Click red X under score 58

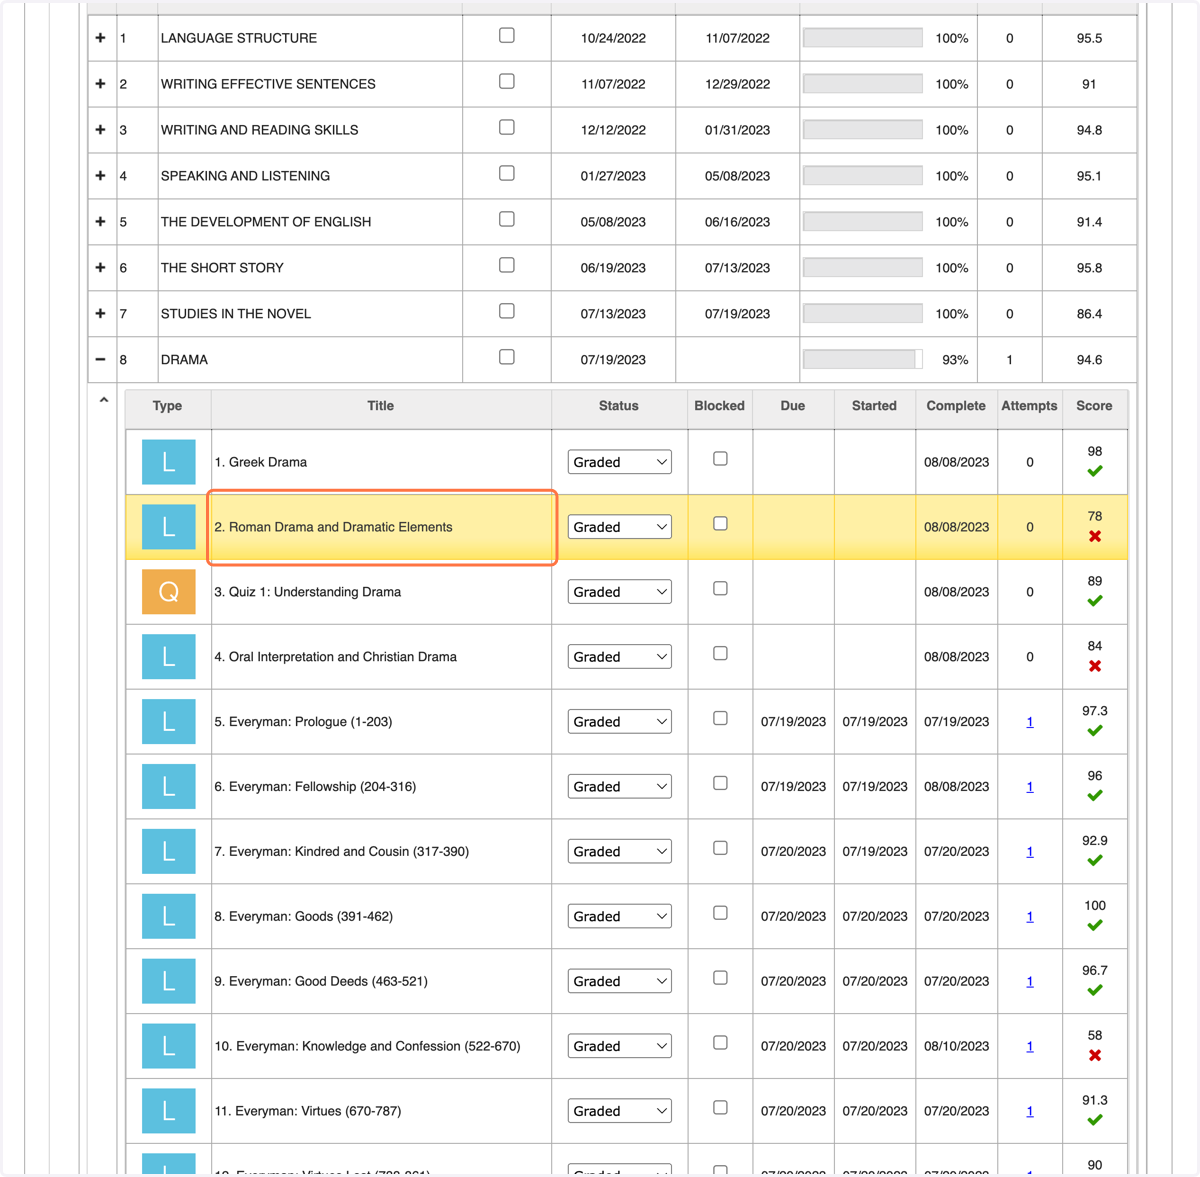pos(1095,1055)
